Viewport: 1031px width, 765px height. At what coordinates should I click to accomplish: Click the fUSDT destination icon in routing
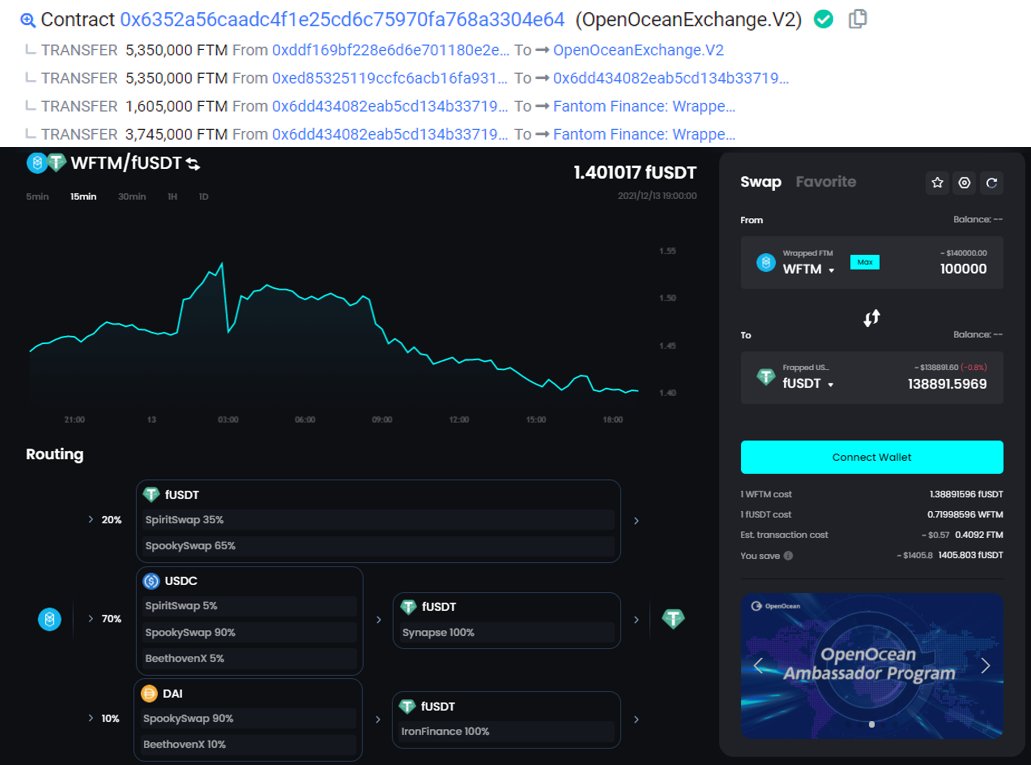click(x=673, y=618)
